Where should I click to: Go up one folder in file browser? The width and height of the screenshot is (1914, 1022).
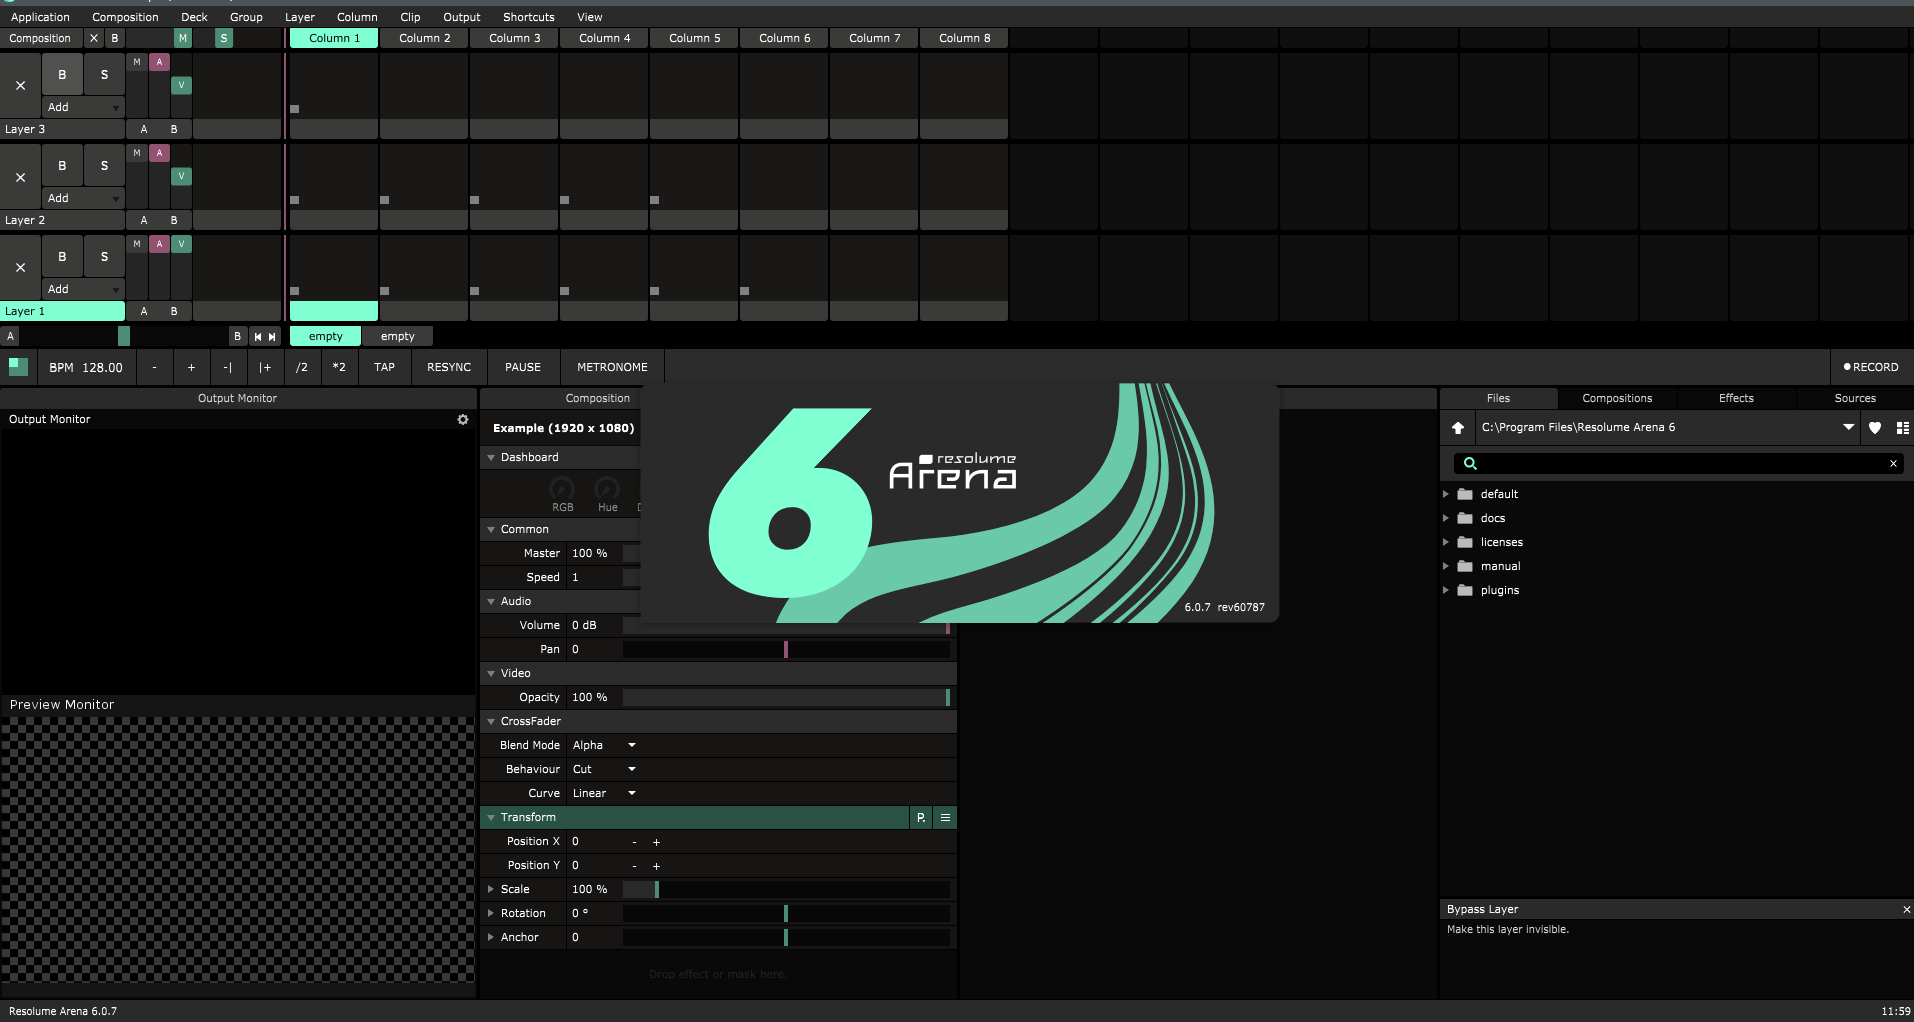[x=1458, y=428]
